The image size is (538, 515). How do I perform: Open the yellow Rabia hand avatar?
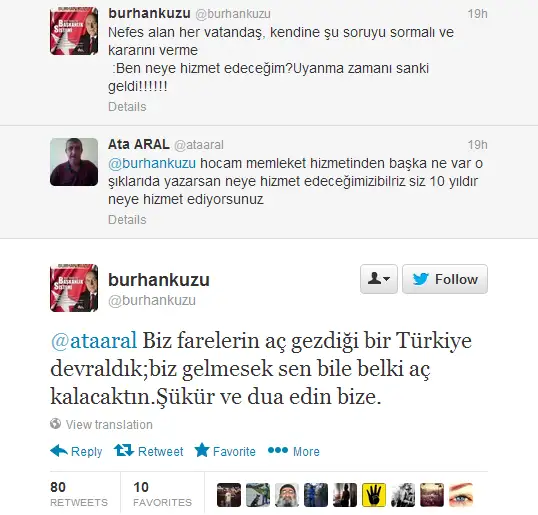(x=374, y=495)
